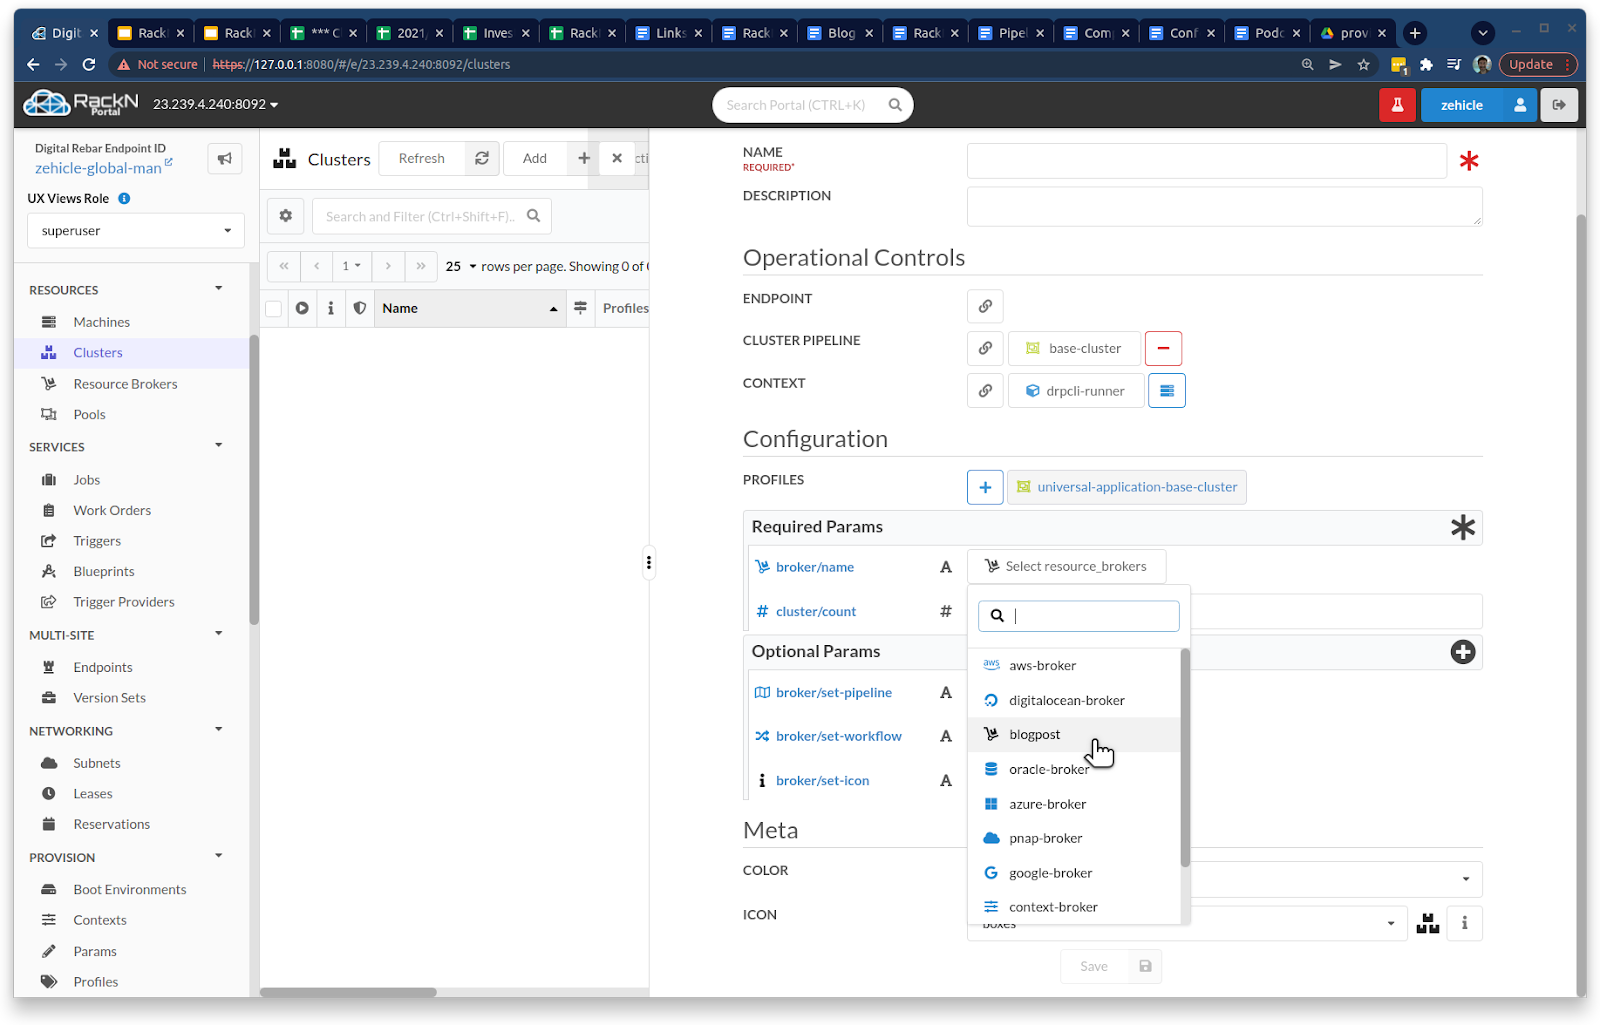Click the logout icon in header
Image resolution: width=1600 pixels, height=1025 pixels.
point(1559,105)
